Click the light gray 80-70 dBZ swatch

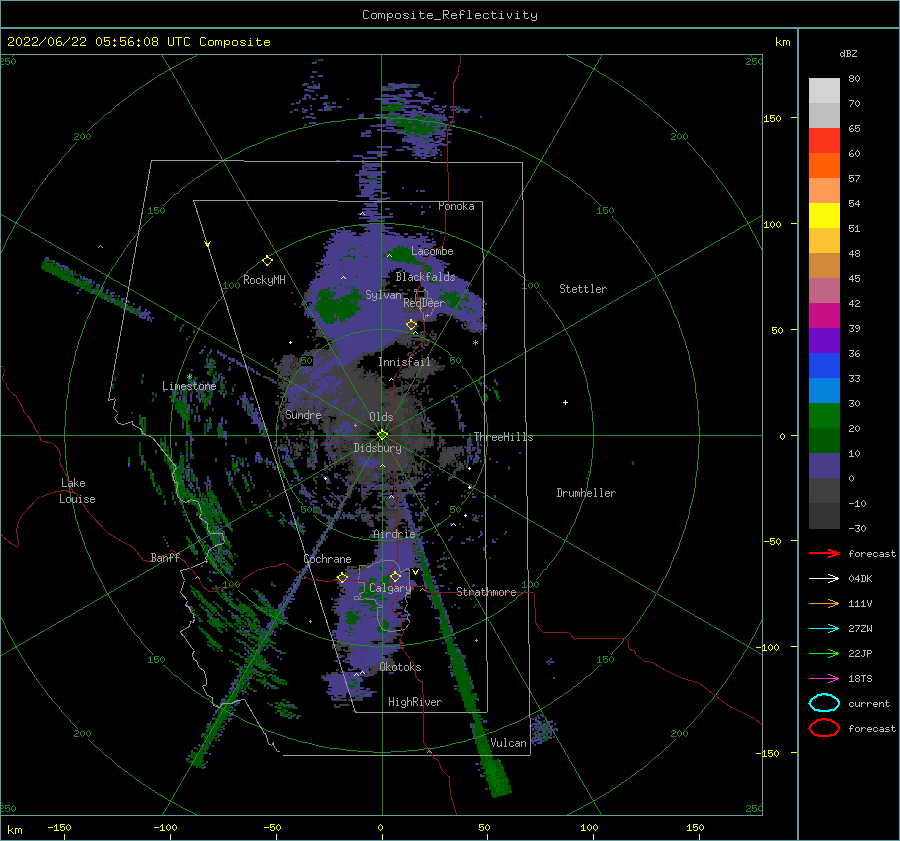(x=824, y=91)
